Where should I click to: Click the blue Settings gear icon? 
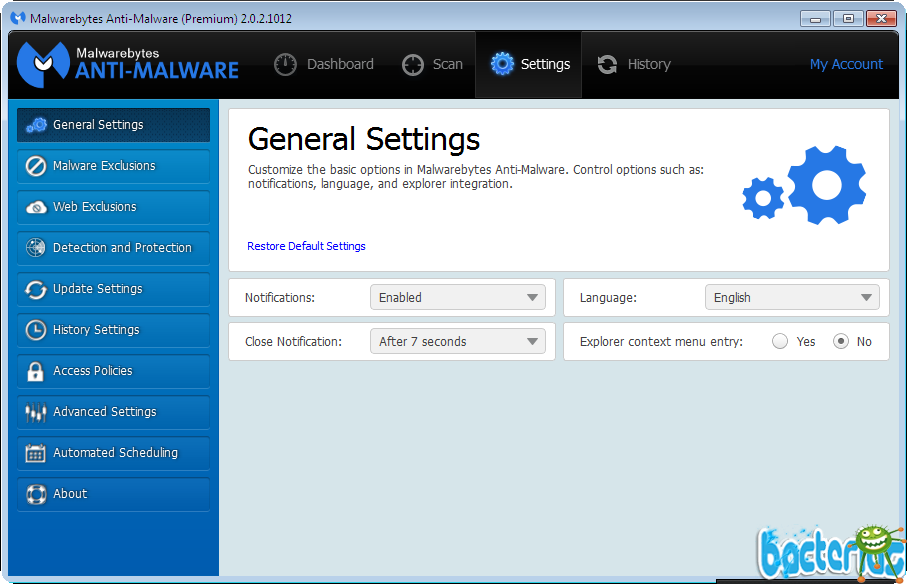coord(502,64)
